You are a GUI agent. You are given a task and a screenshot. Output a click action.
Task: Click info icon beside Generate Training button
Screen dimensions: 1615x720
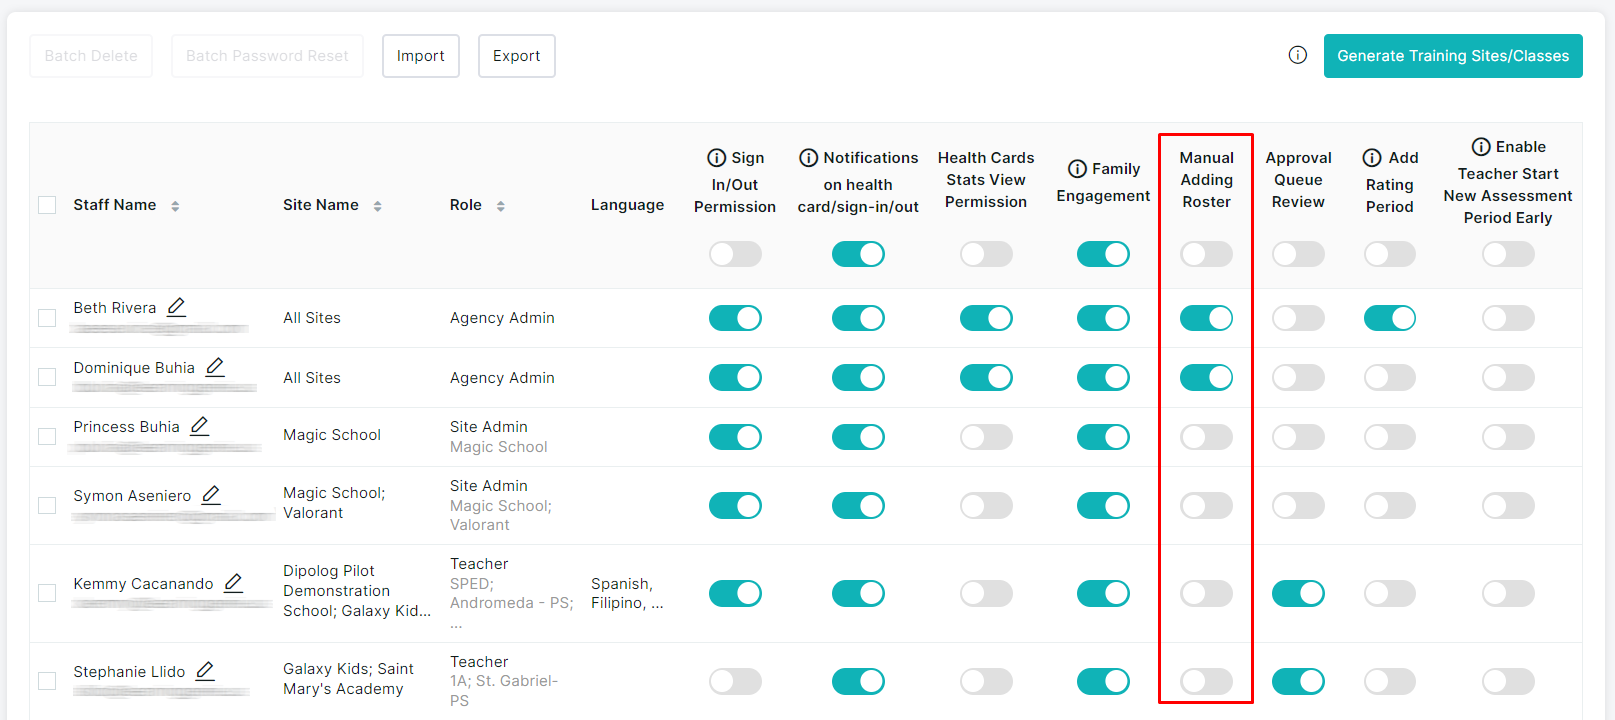[x=1297, y=55]
